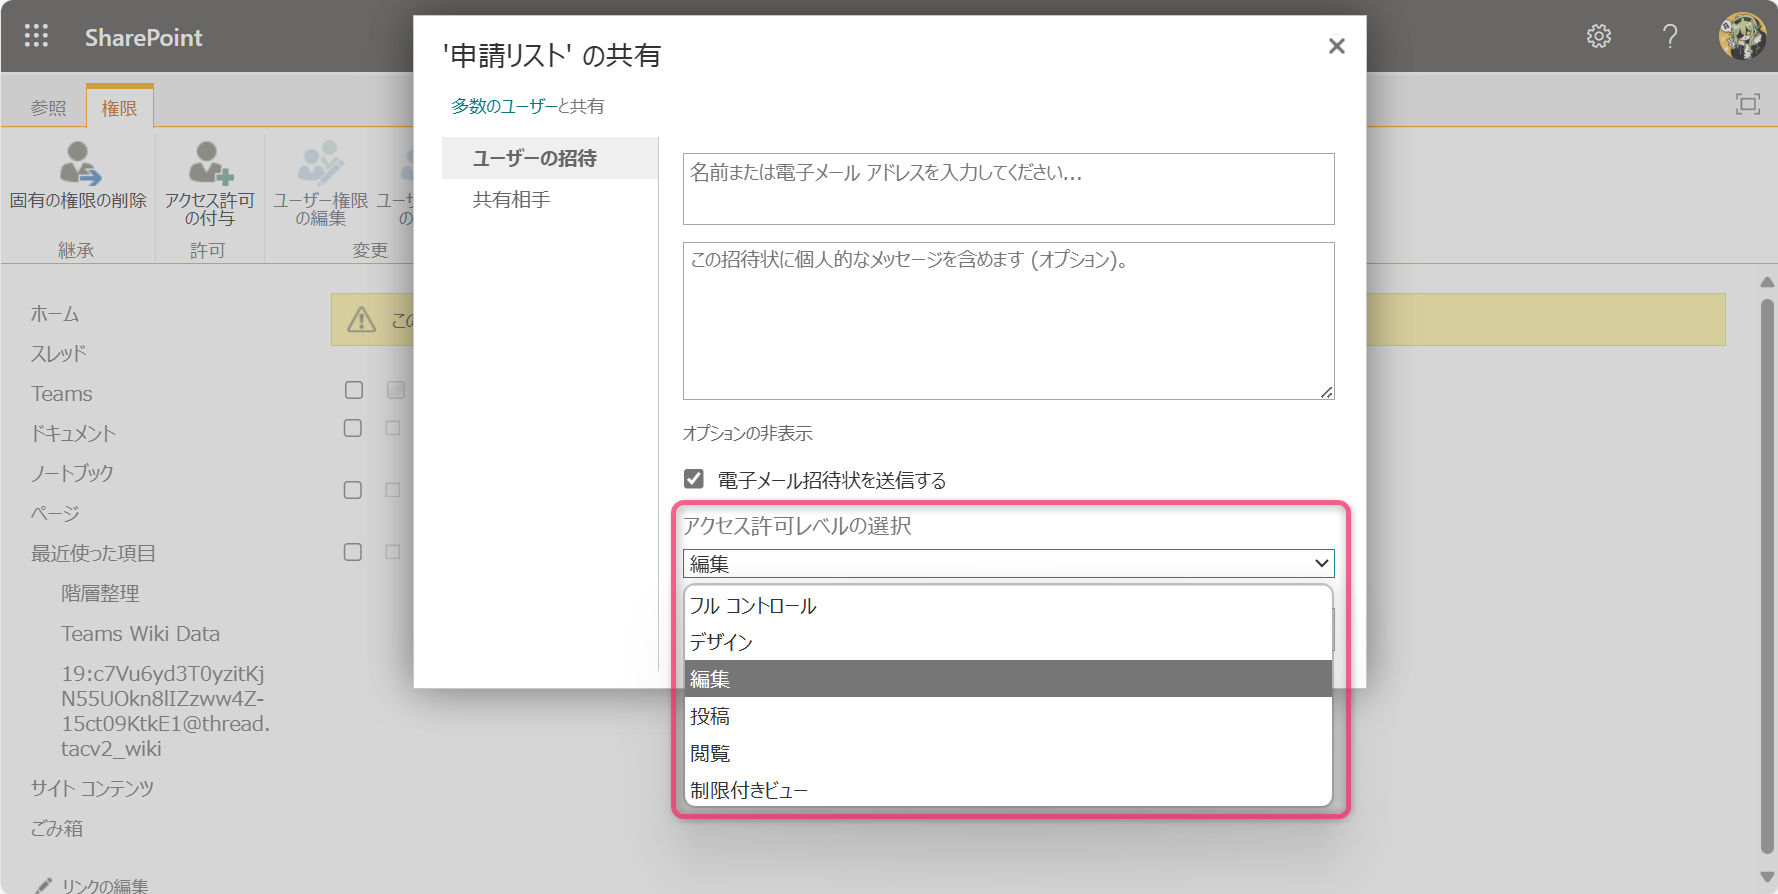Open ドキュメント in the site navigation
This screenshot has height=894, width=1778.
click(73, 434)
